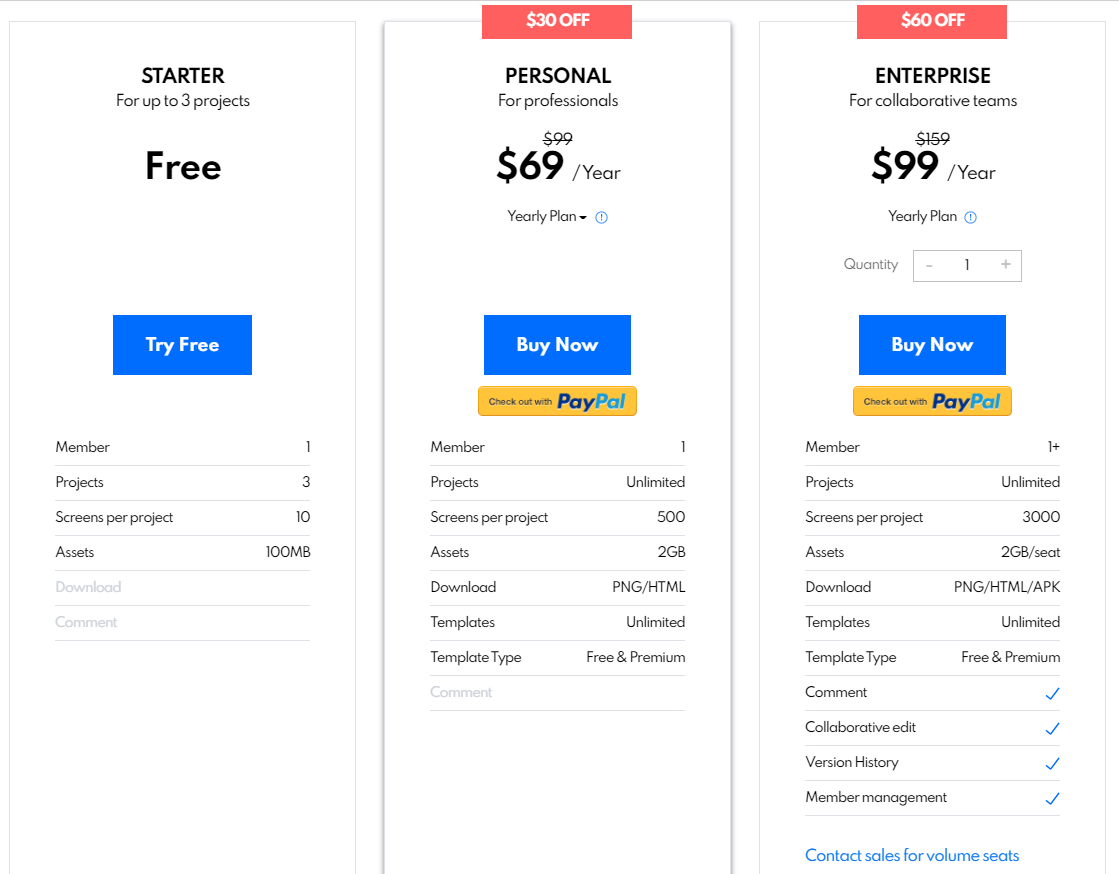Click the $30 OFF banner above Personal plan
Screen dimensions: 1119x874
tap(557, 21)
